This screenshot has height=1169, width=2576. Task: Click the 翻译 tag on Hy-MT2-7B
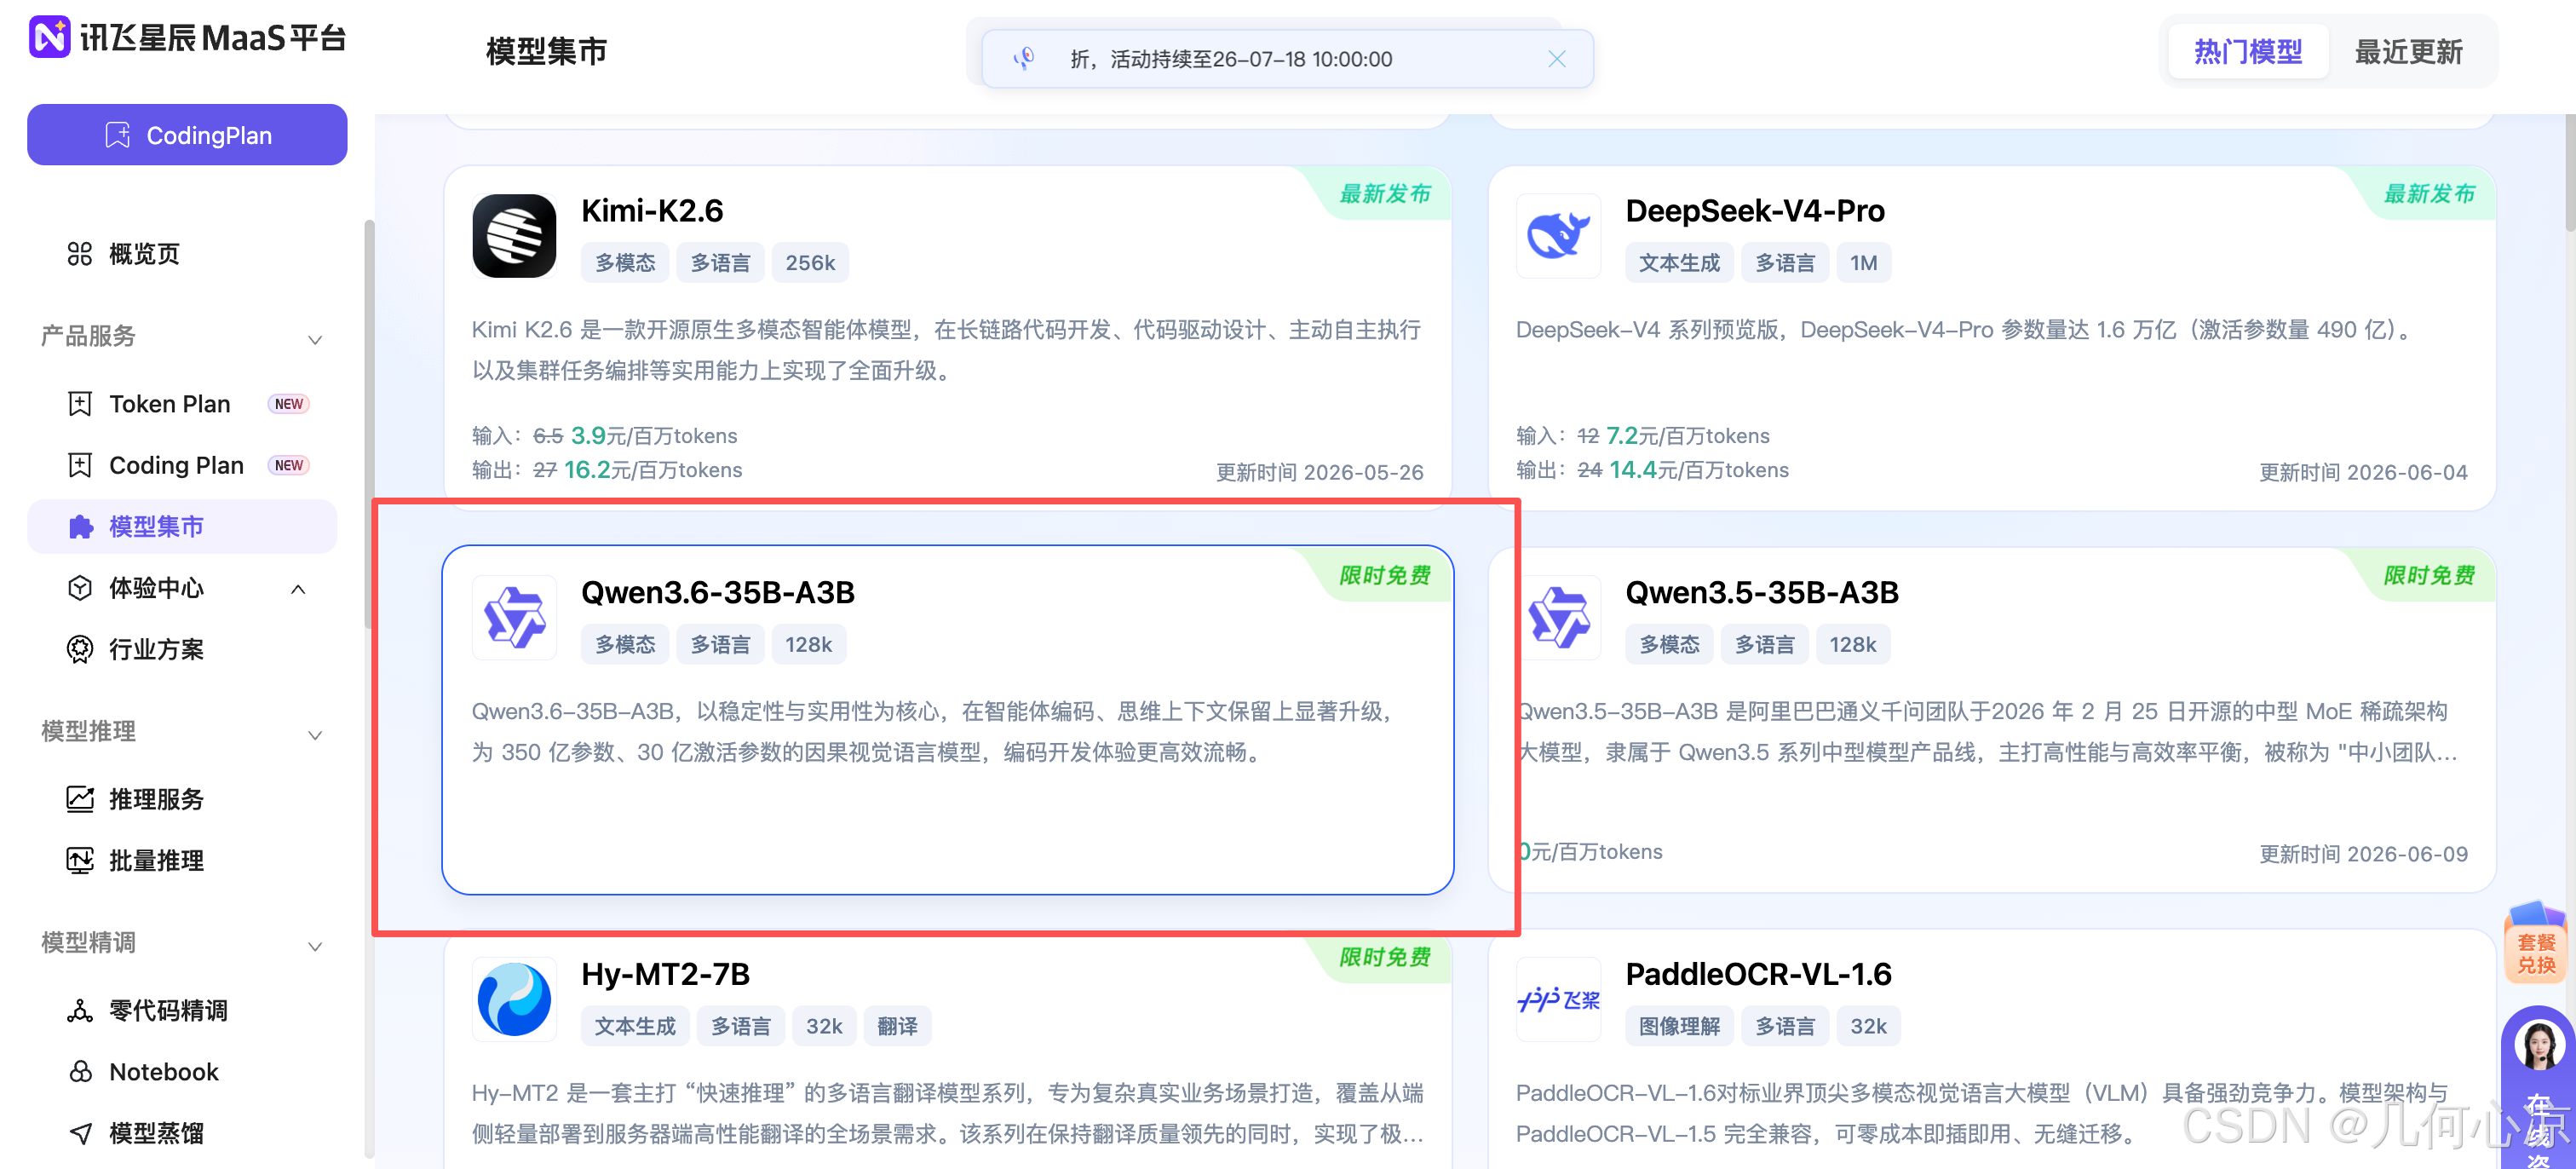897,1026
